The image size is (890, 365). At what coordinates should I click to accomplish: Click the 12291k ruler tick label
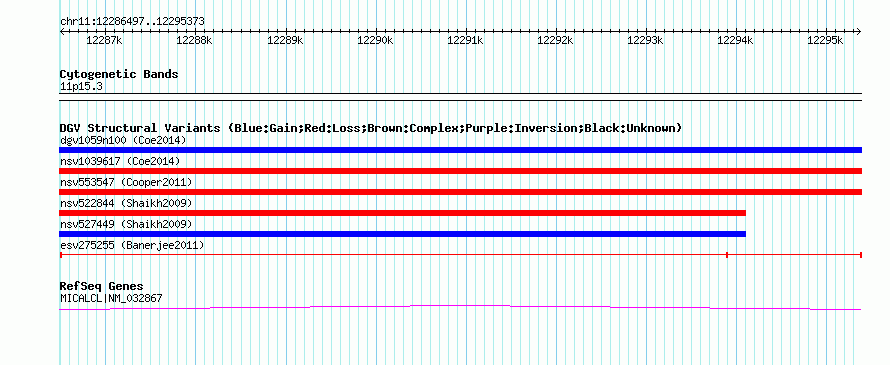465,40
